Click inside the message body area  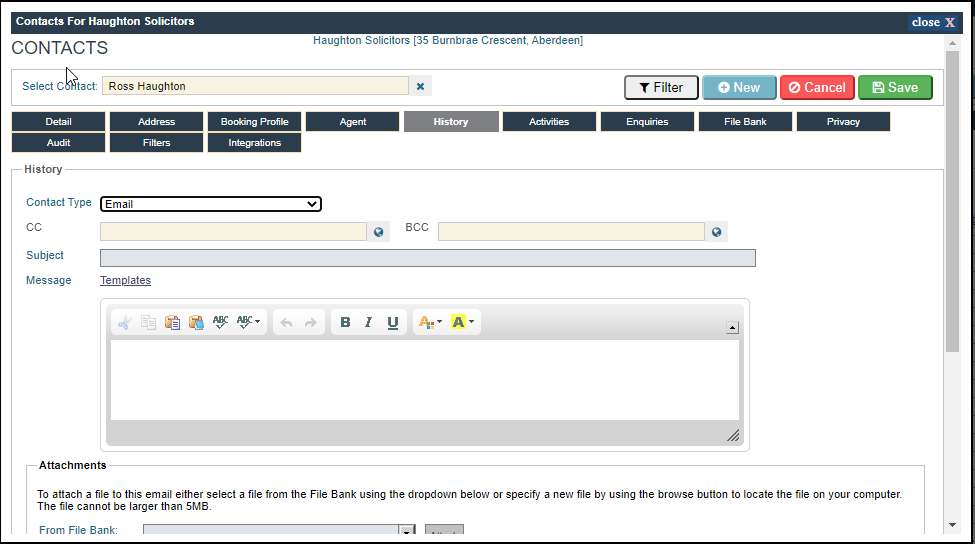[x=425, y=380]
